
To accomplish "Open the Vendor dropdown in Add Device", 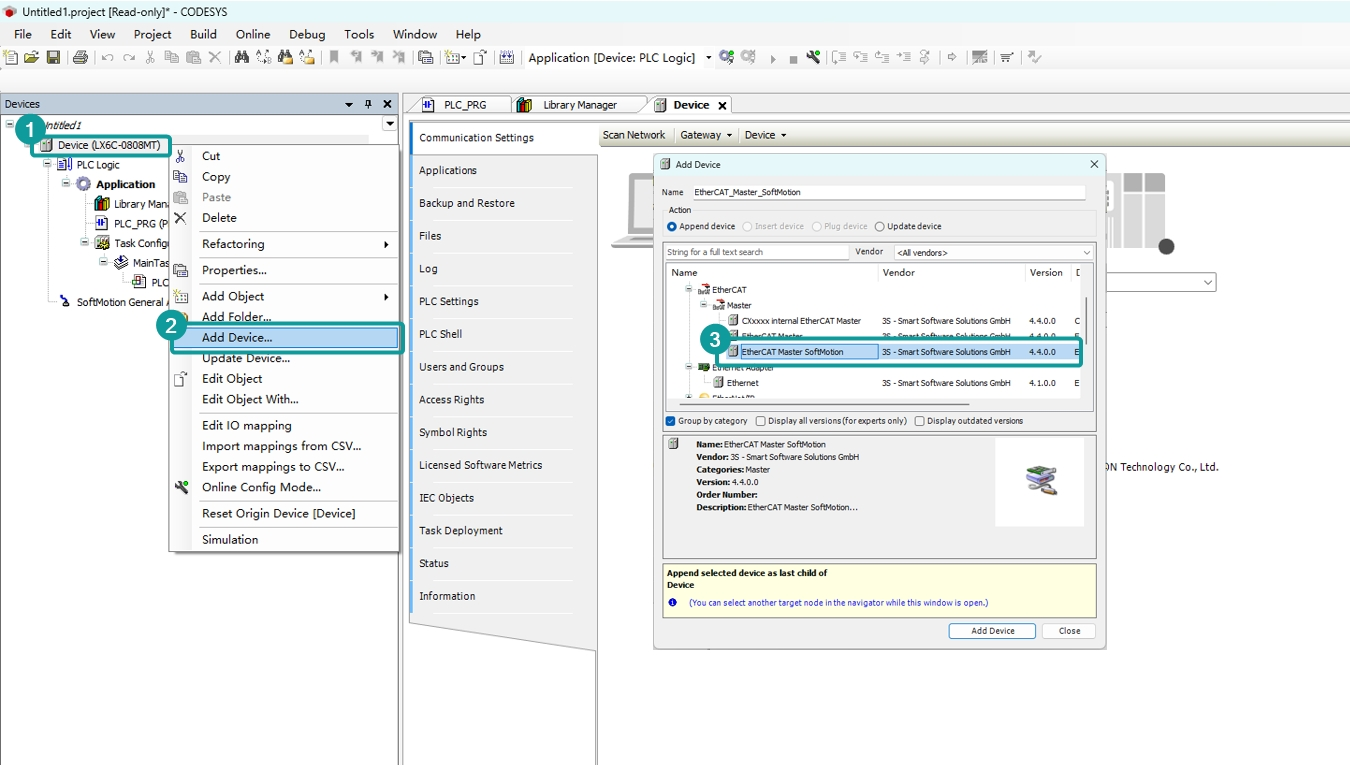I will 993,253.
